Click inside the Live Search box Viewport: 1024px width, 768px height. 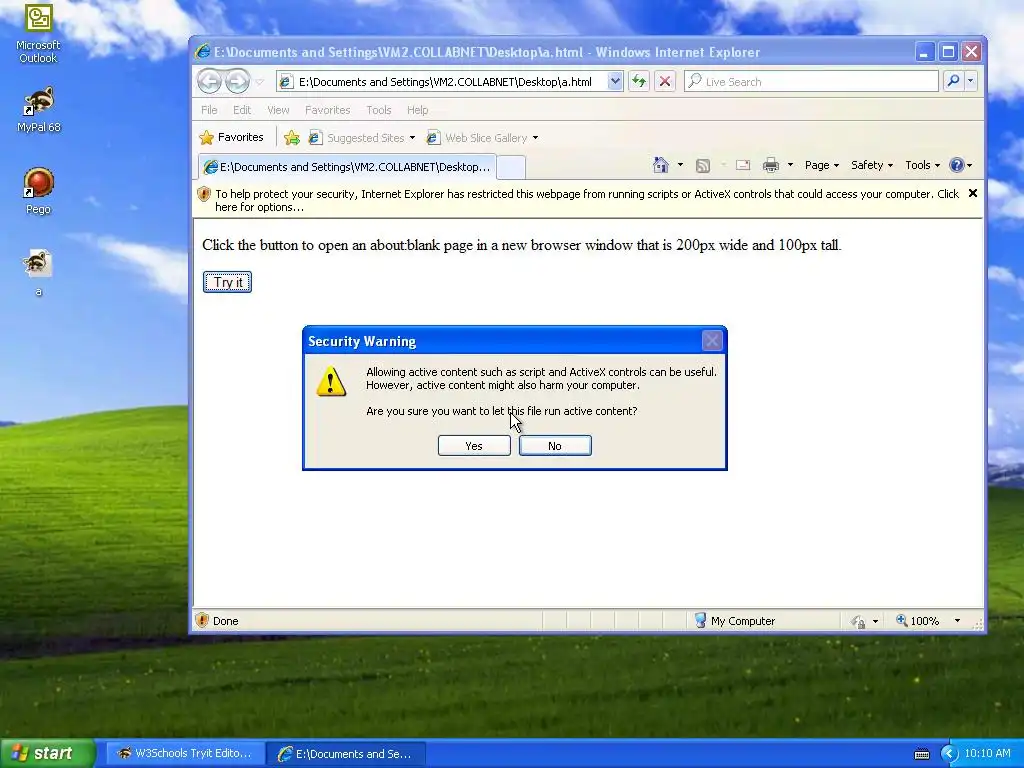point(811,82)
